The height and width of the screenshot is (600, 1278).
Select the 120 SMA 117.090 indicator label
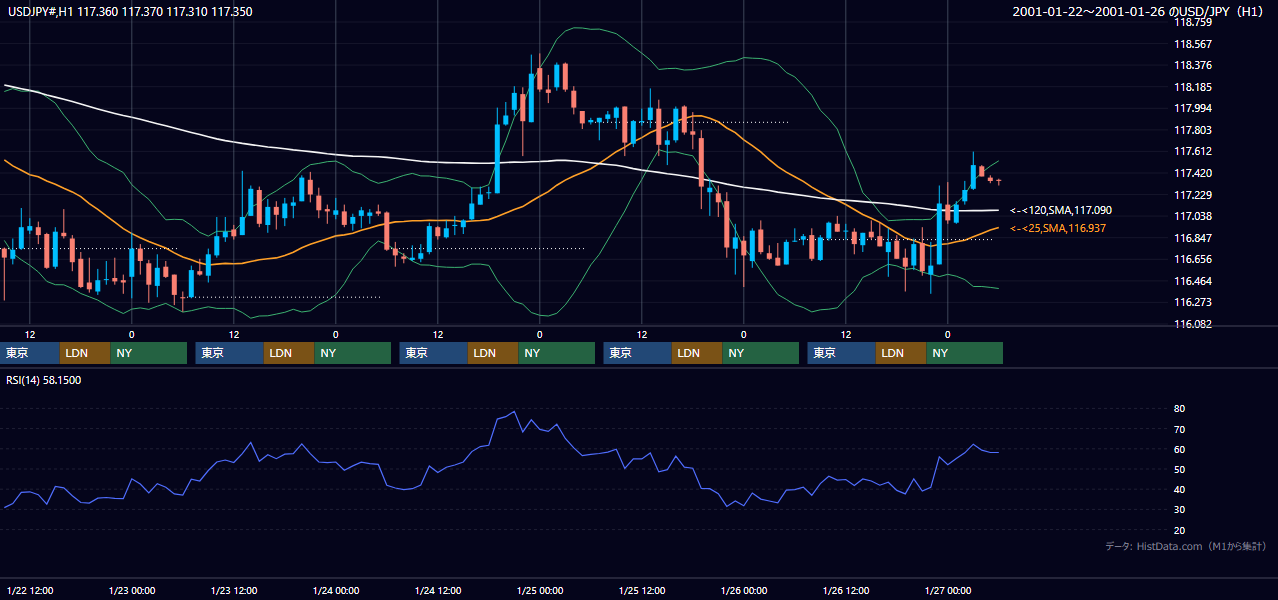pyautogui.click(x=1061, y=210)
